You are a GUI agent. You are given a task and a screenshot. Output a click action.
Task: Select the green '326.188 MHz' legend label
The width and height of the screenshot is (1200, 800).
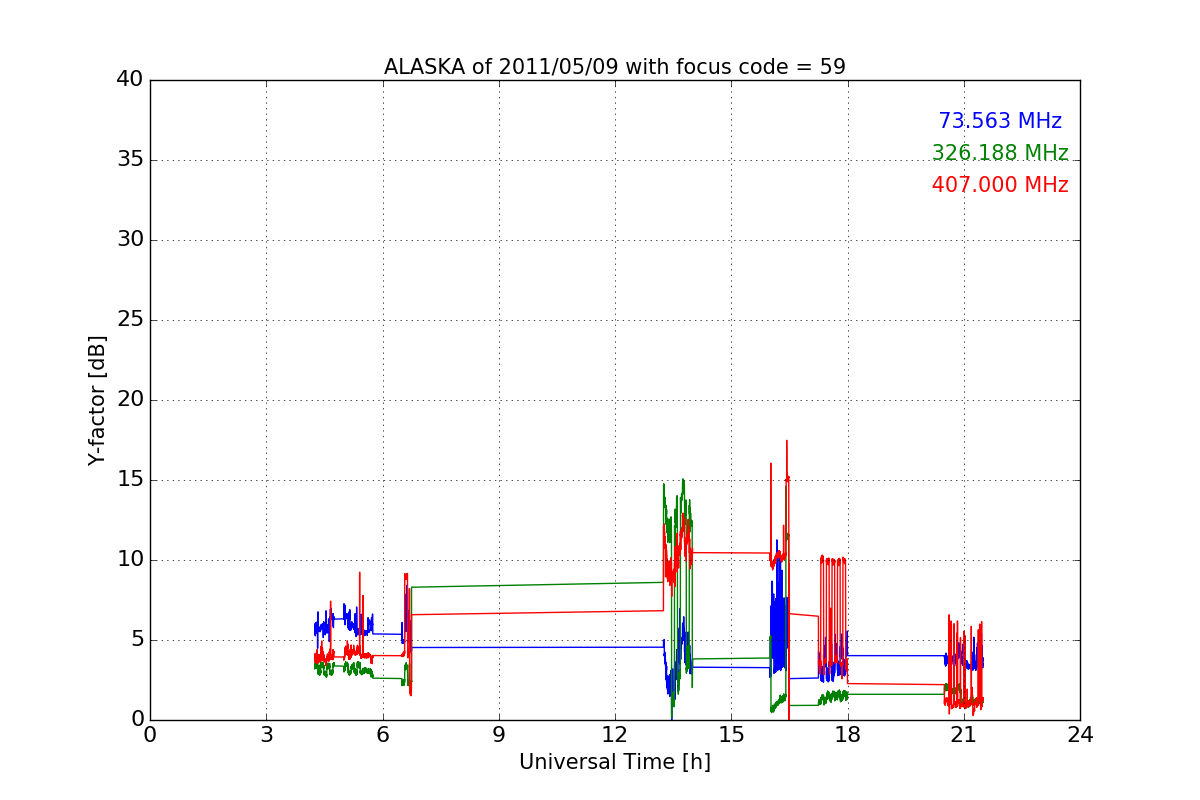[x=1000, y=153]
